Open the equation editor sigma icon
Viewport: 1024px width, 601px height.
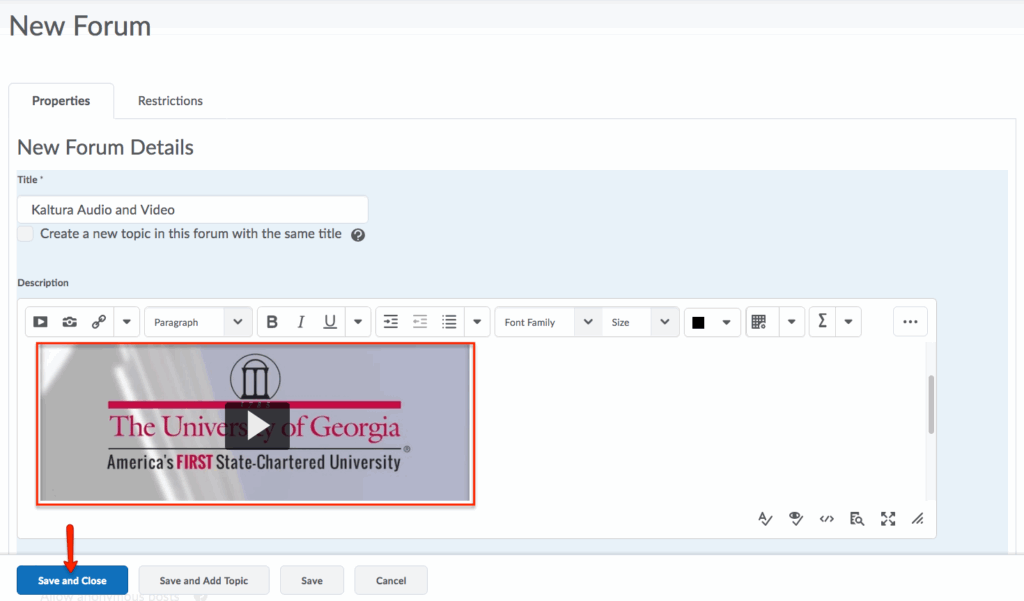(822, 322)
